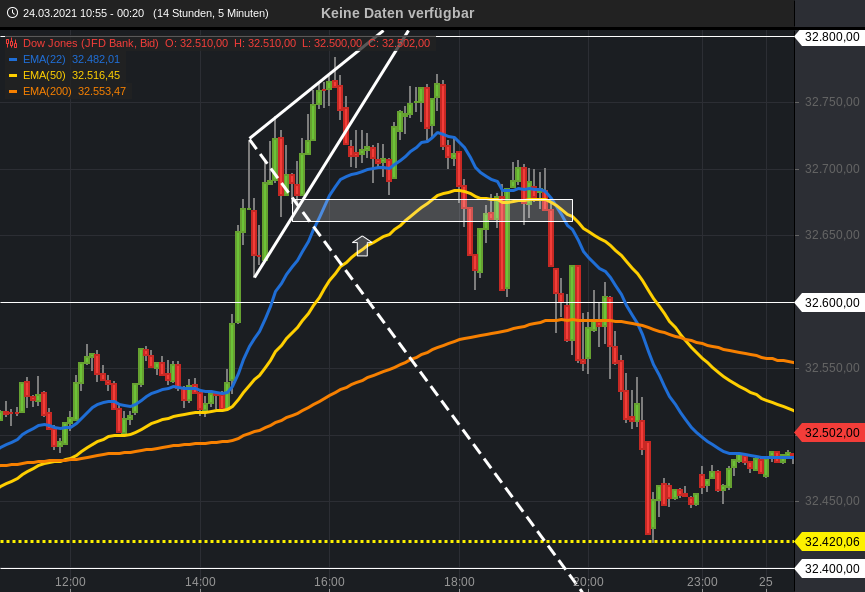This screenshot has width=865, height=592.
Task: Click the candlestick icon before Dow Jones
Action: point(12,43)
